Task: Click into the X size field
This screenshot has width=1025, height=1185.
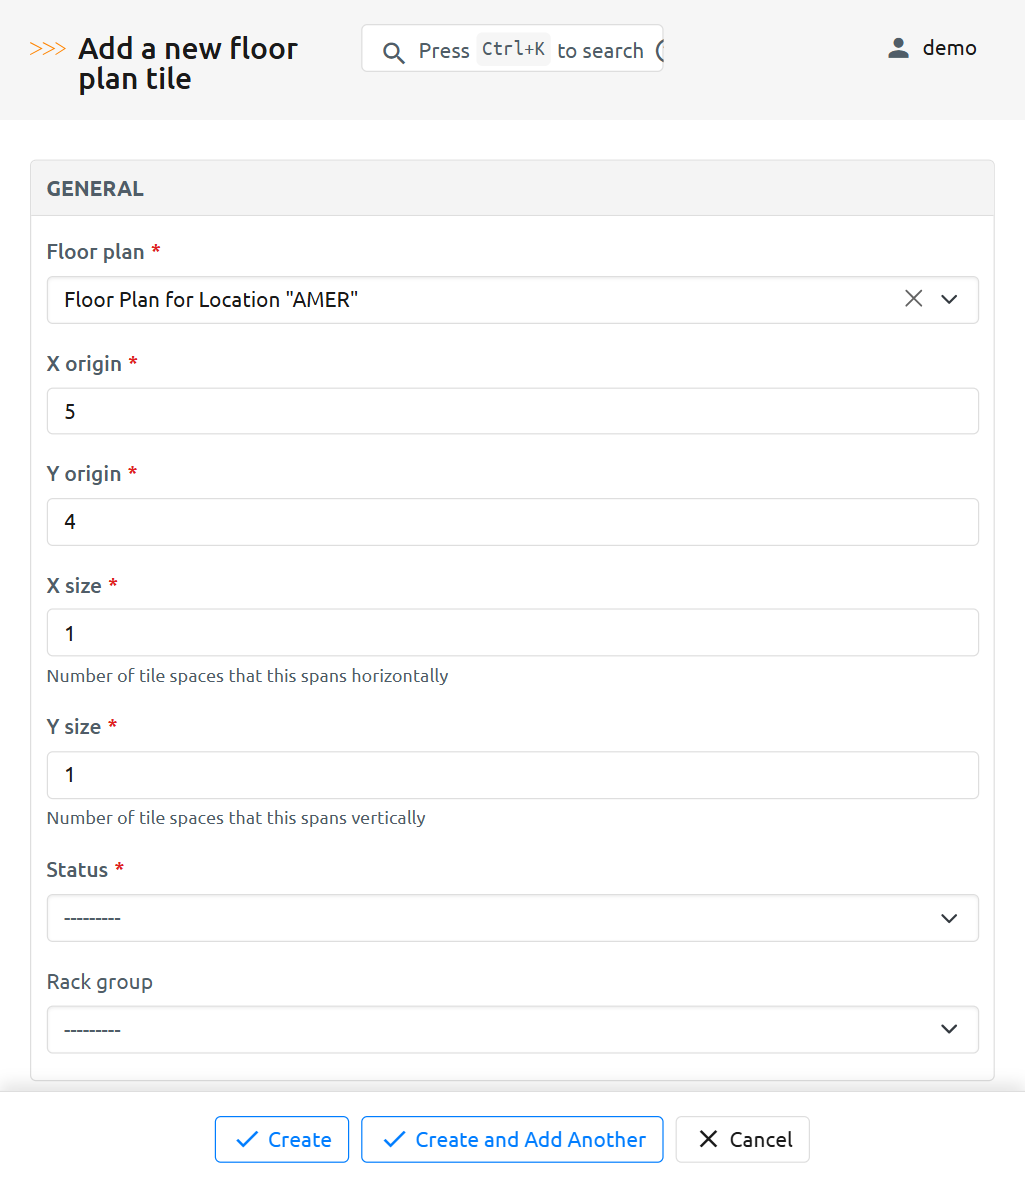Action: pyautogui.click(x=512, y=633)
